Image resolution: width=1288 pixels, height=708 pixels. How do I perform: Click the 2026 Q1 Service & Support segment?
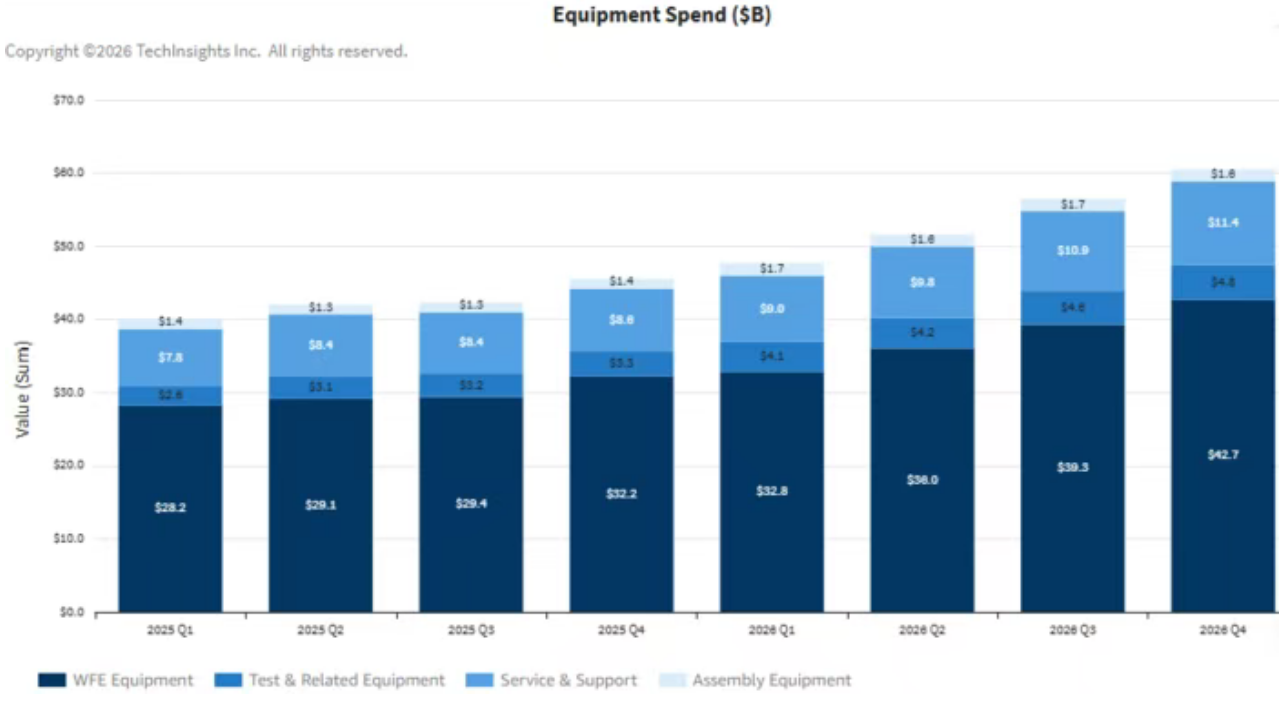point(772,309)
